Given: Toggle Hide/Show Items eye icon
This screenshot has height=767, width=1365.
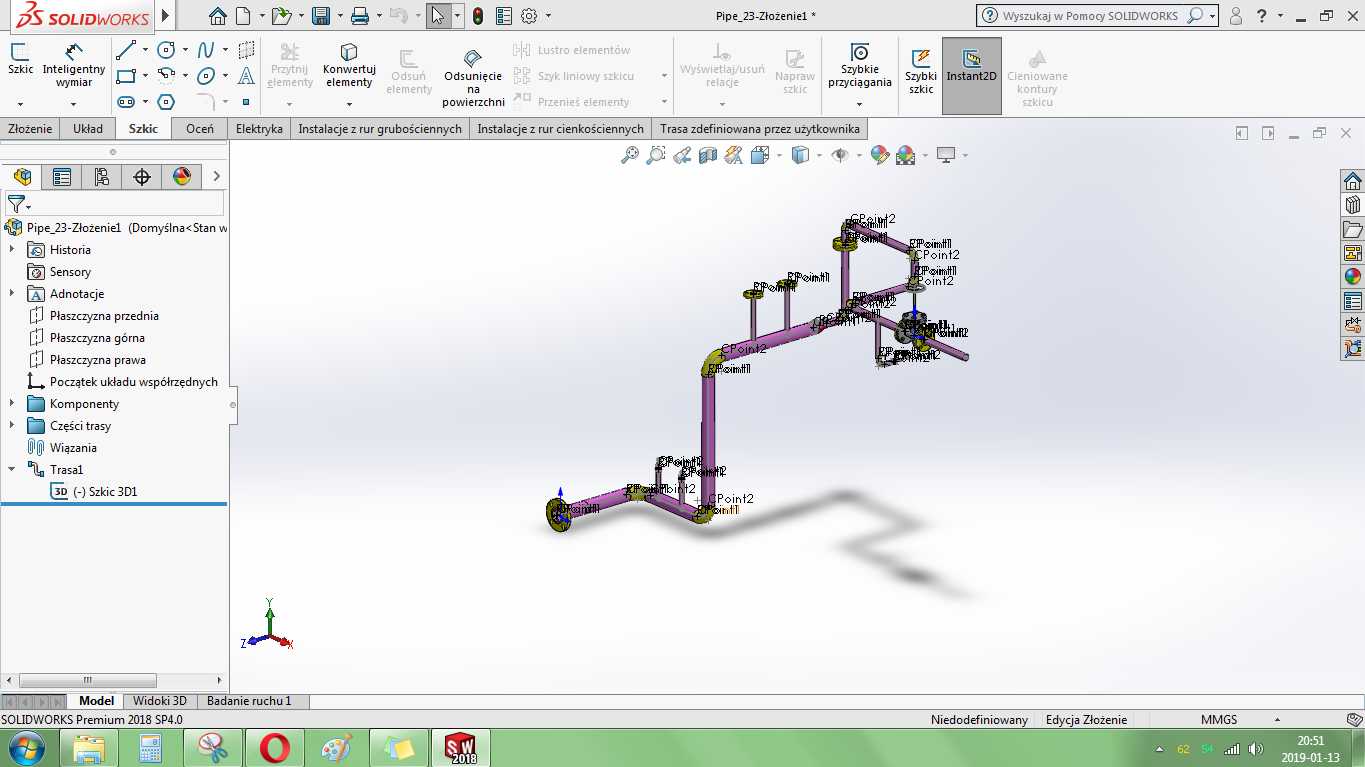Looking at the screenshot, I should coord(840,155).
